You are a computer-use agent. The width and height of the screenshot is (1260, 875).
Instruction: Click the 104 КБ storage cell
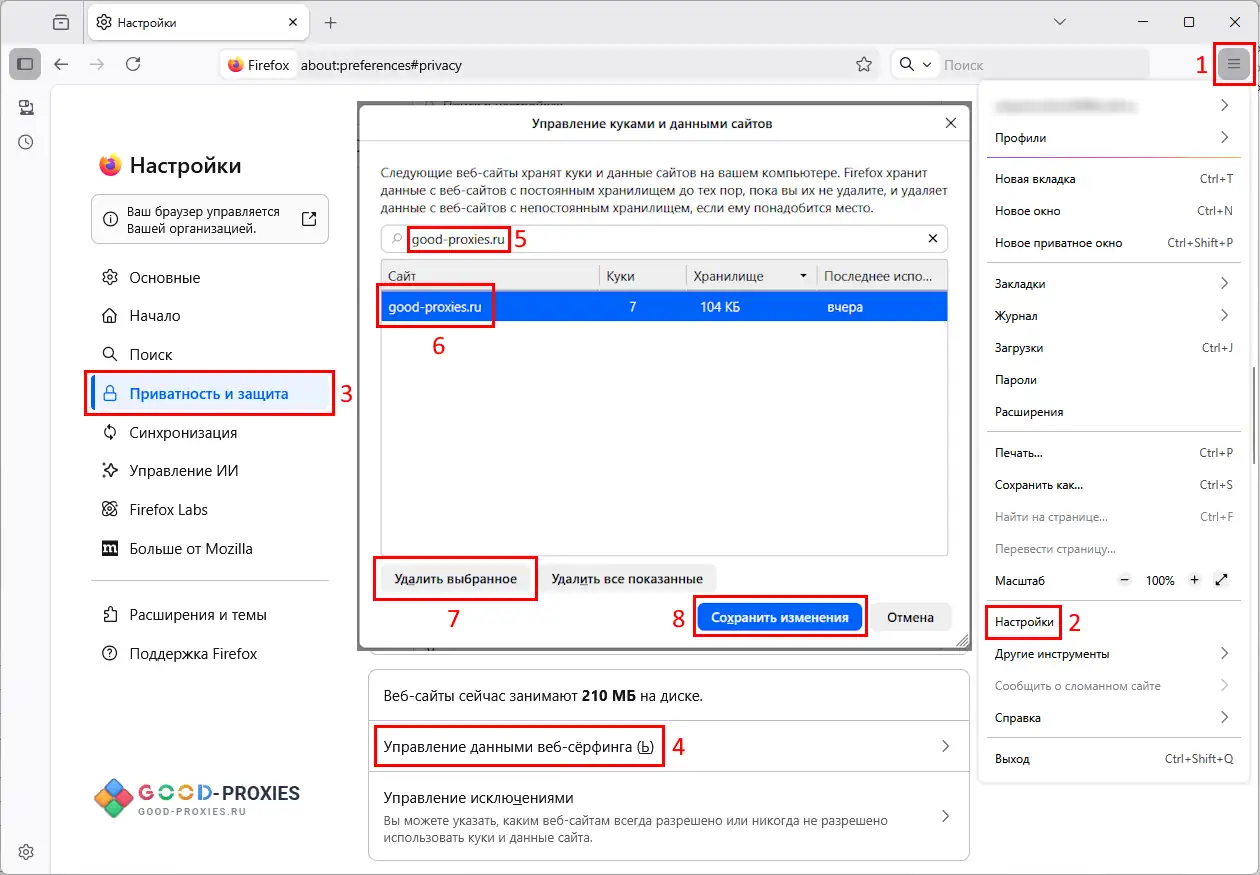point(720,307)
